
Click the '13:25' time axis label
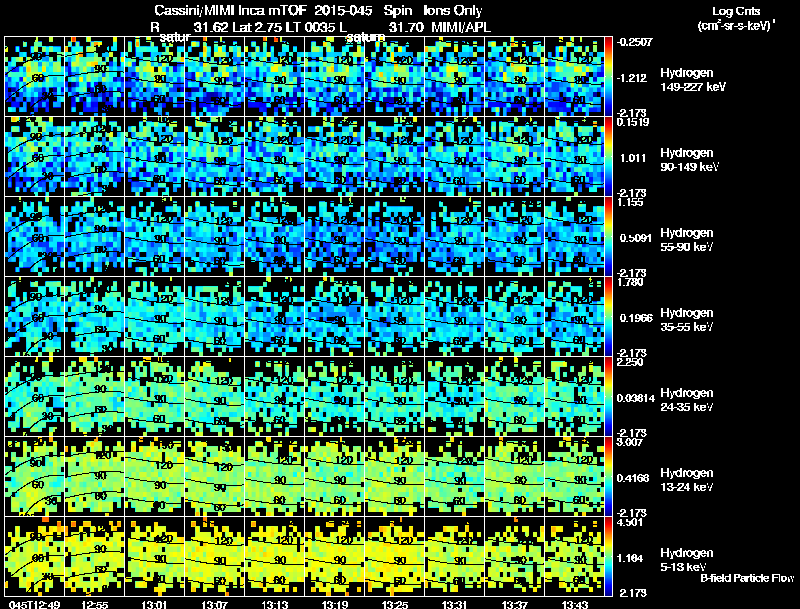(395, 605)
